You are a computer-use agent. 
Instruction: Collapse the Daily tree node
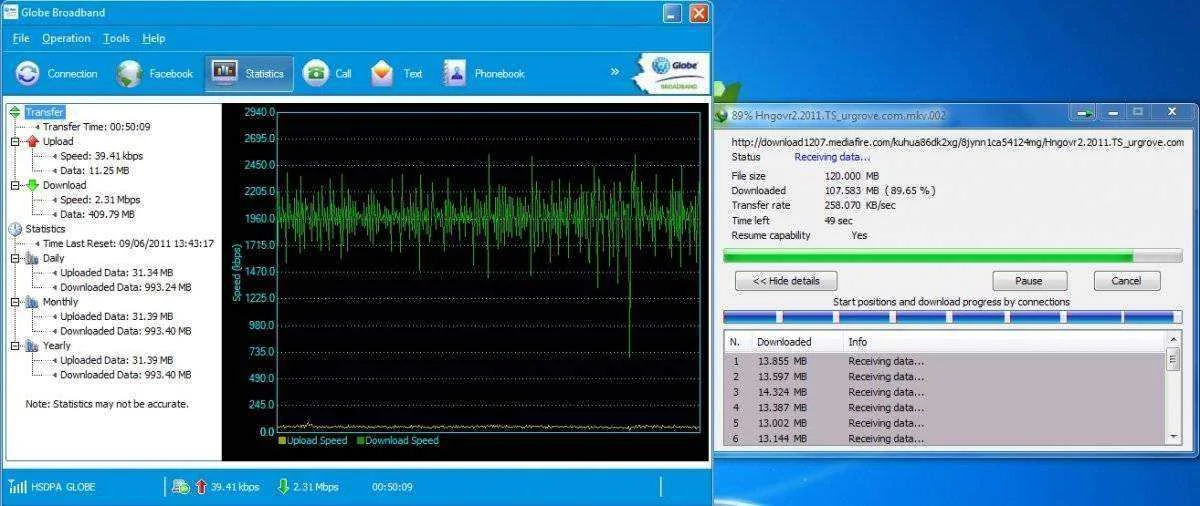[x=15, y=258]
